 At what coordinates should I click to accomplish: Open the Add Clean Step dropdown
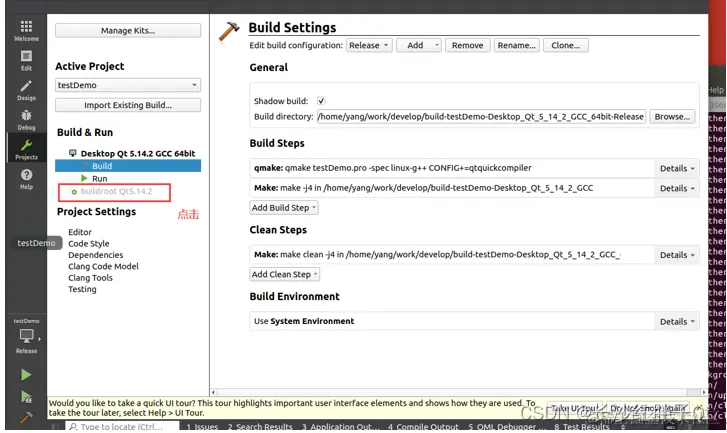coord(285,274)
